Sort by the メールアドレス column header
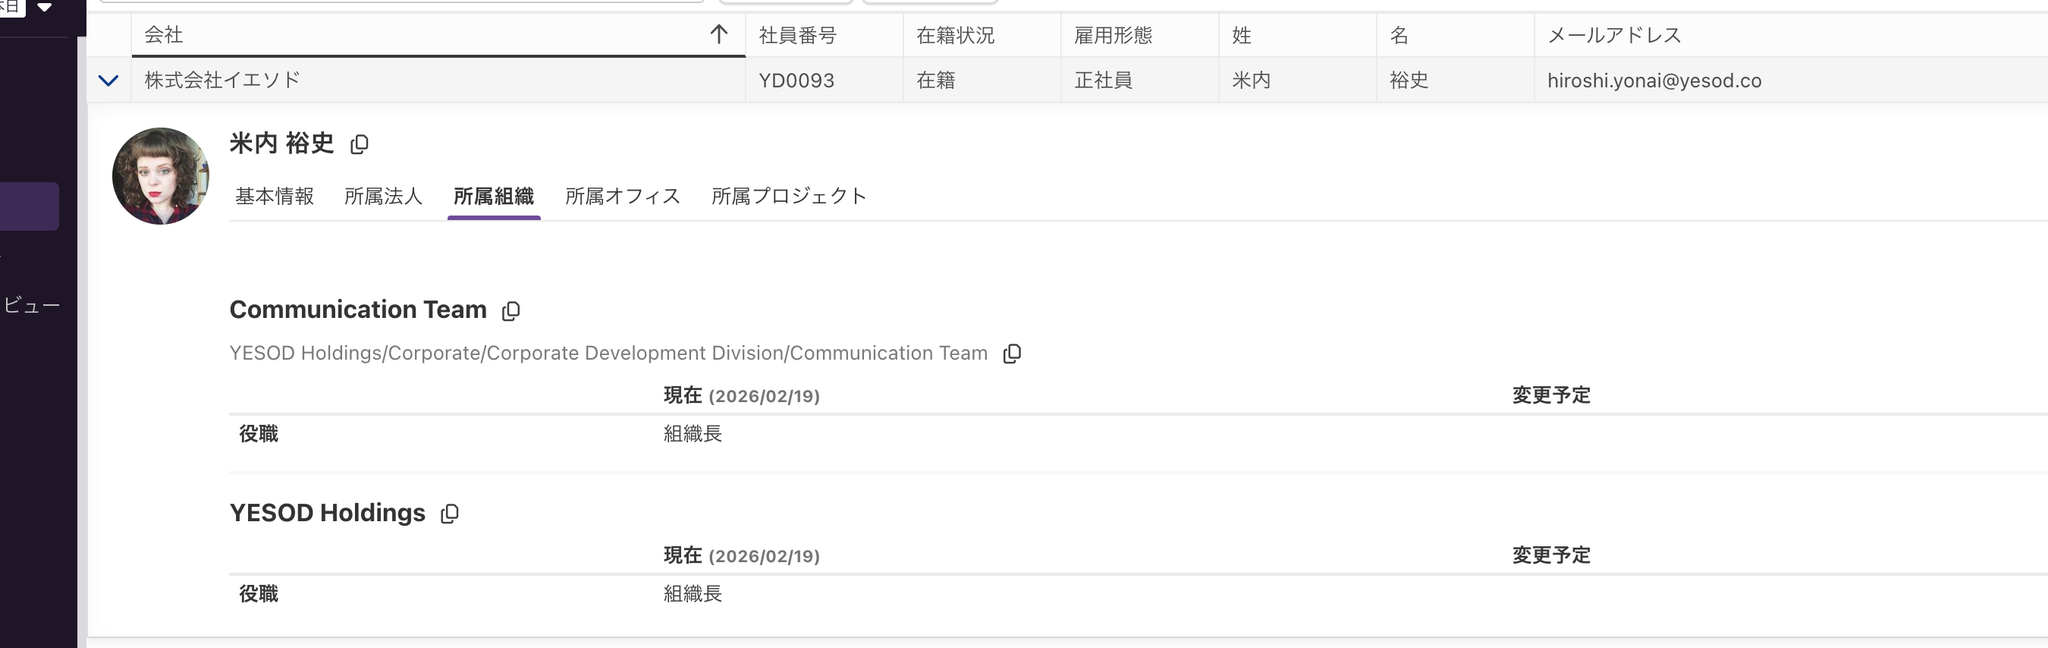2048x648 pixels. (x=1614, y=36)
